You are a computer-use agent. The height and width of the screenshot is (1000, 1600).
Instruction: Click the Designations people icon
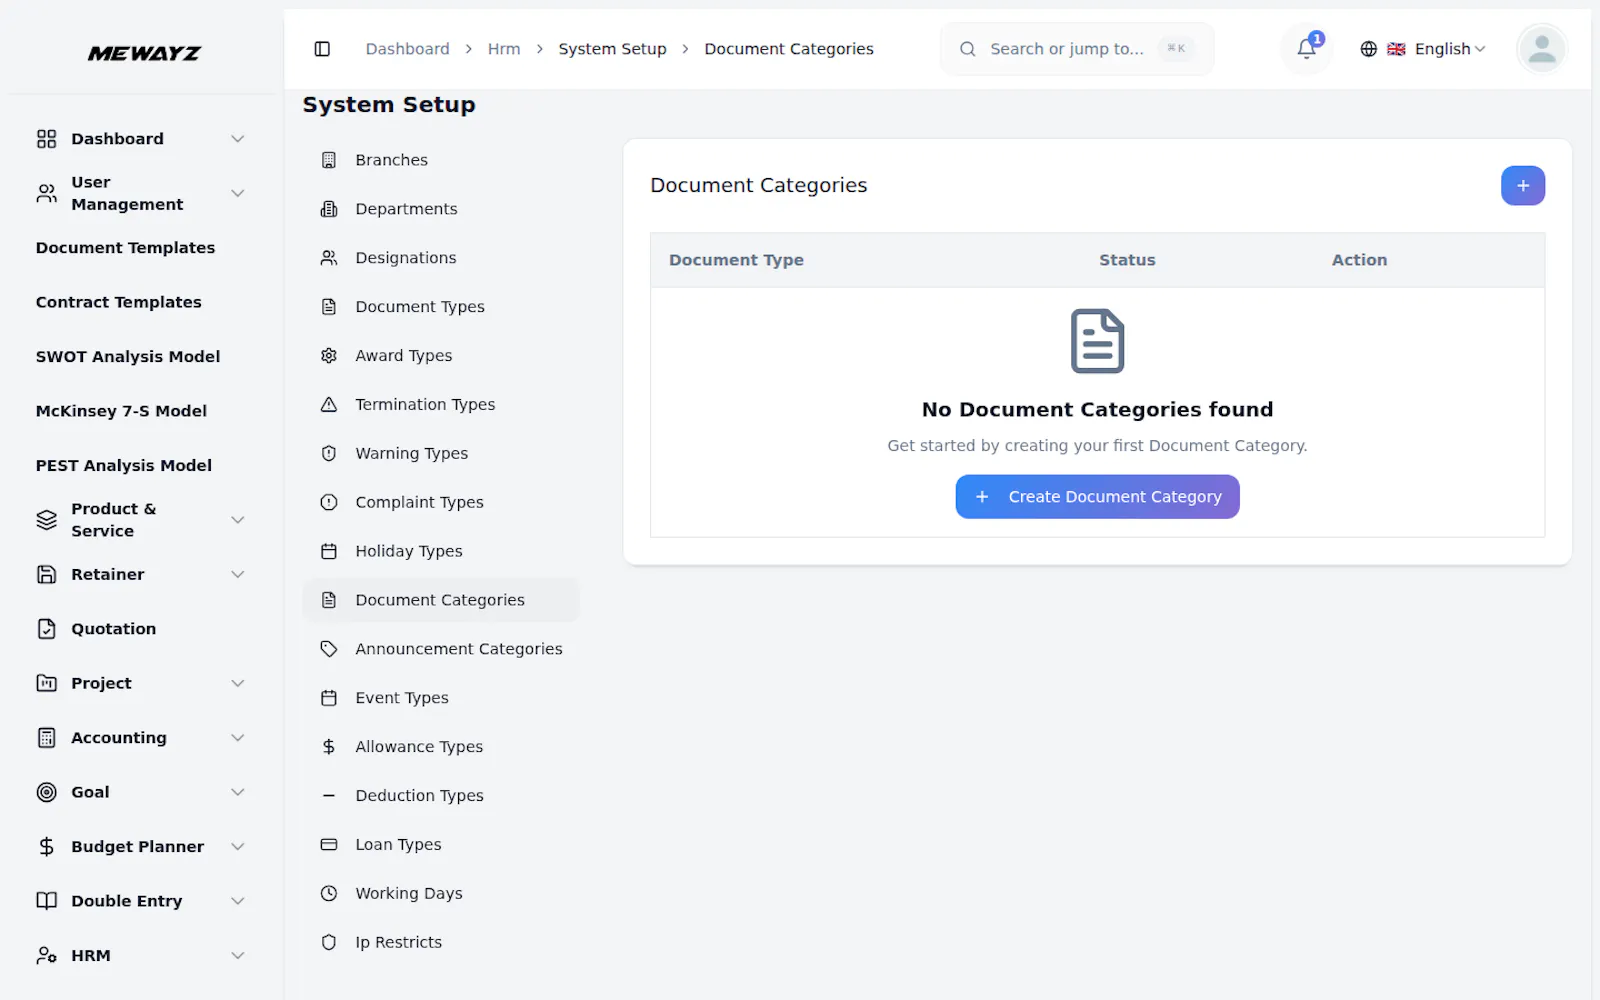[x=329, y=258]
